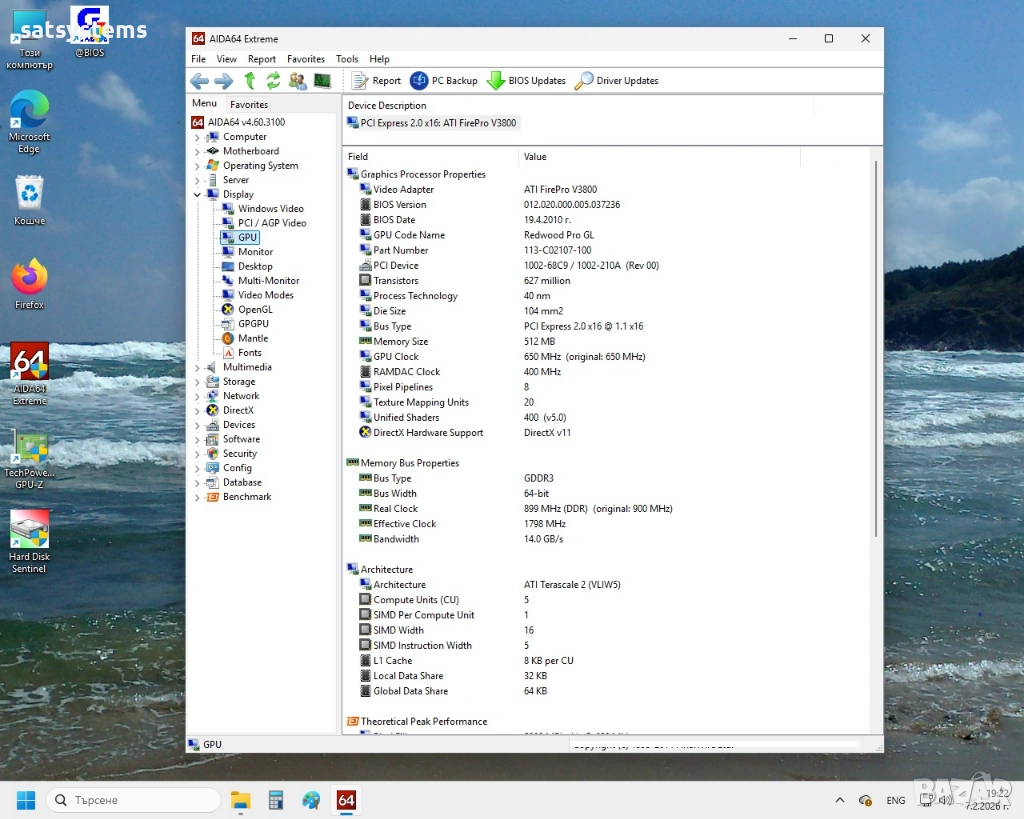Click the Windows Start button
1024x819 pixels.
[26, 800]
